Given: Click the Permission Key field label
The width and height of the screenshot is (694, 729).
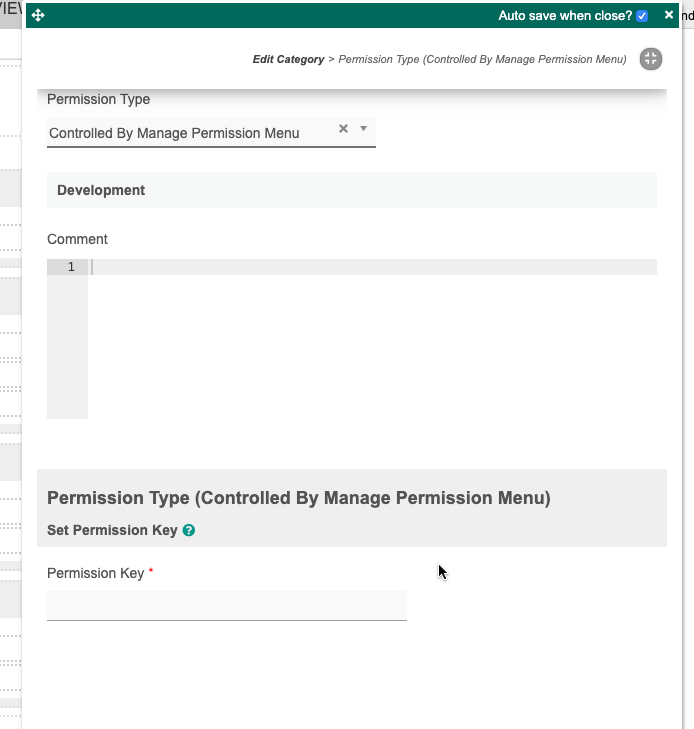Looking at the screenshot, I should click(96, 573).
